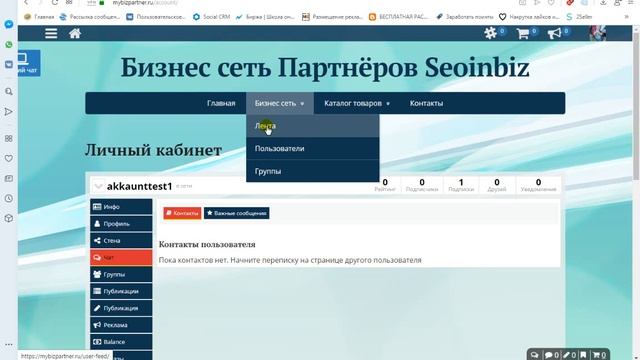
Task: Open 'Инфо' in the account sidebar
Action: [121, 207]
